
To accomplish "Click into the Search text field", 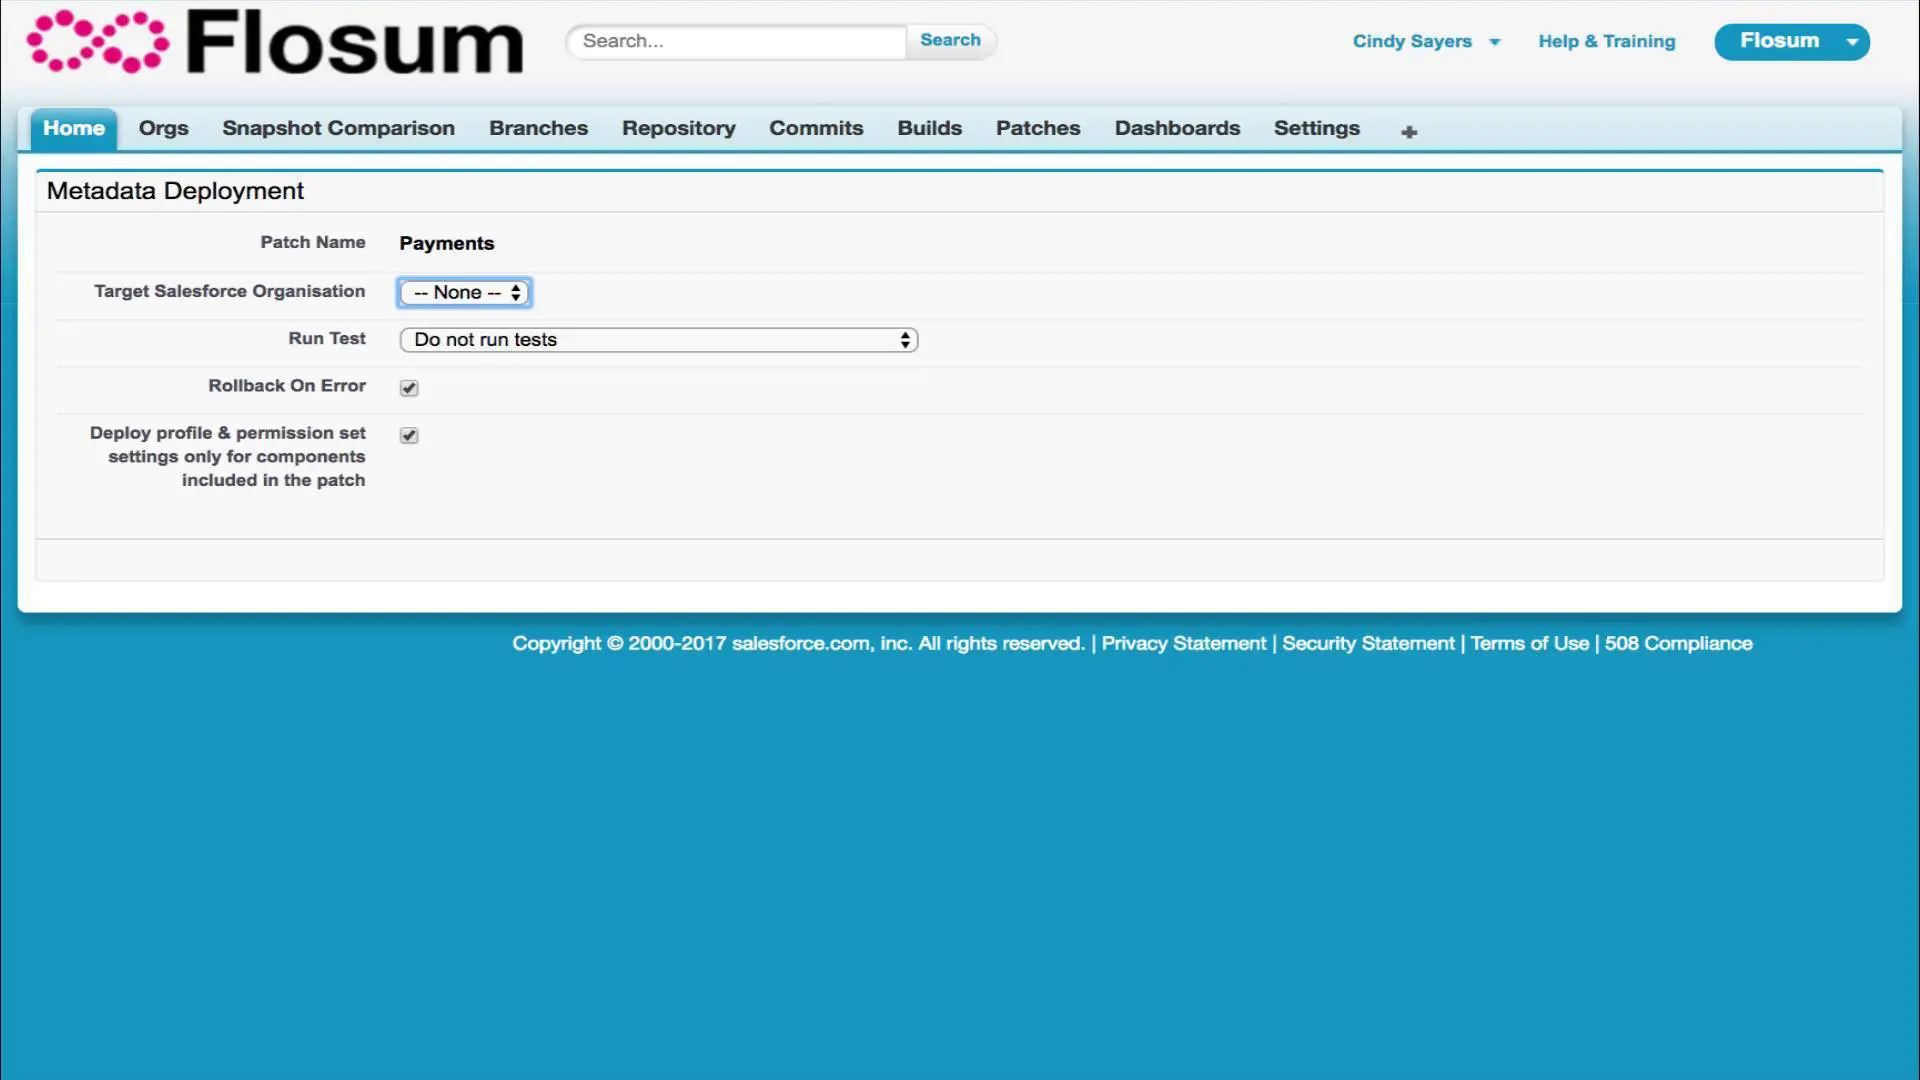I will (x=737, y=42).
